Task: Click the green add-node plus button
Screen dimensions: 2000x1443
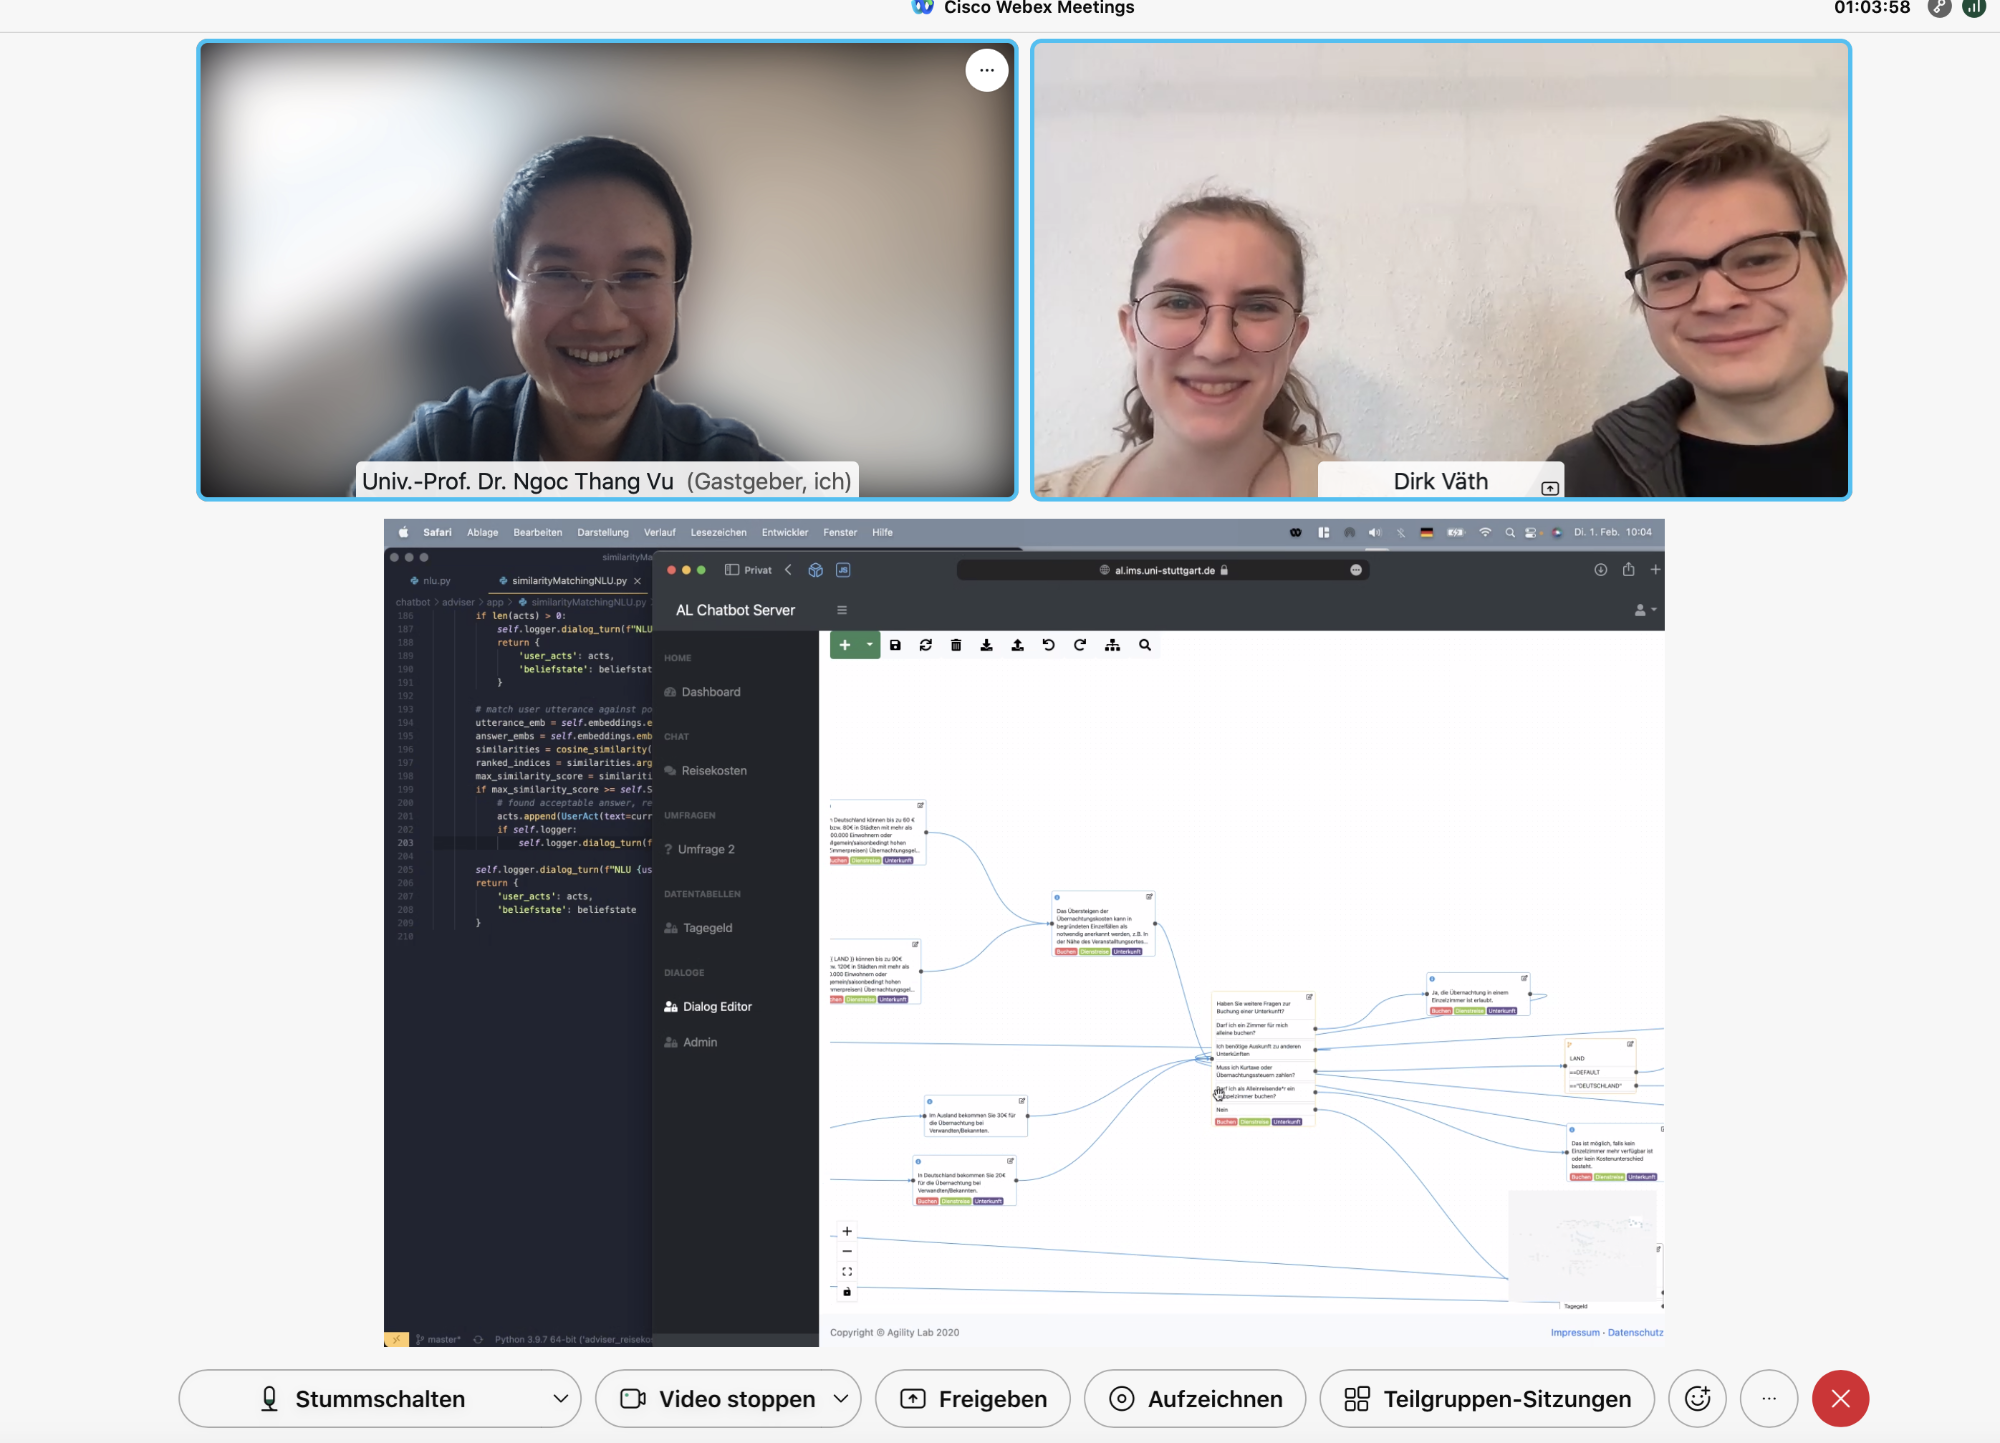Action: (x=845, y=645)
